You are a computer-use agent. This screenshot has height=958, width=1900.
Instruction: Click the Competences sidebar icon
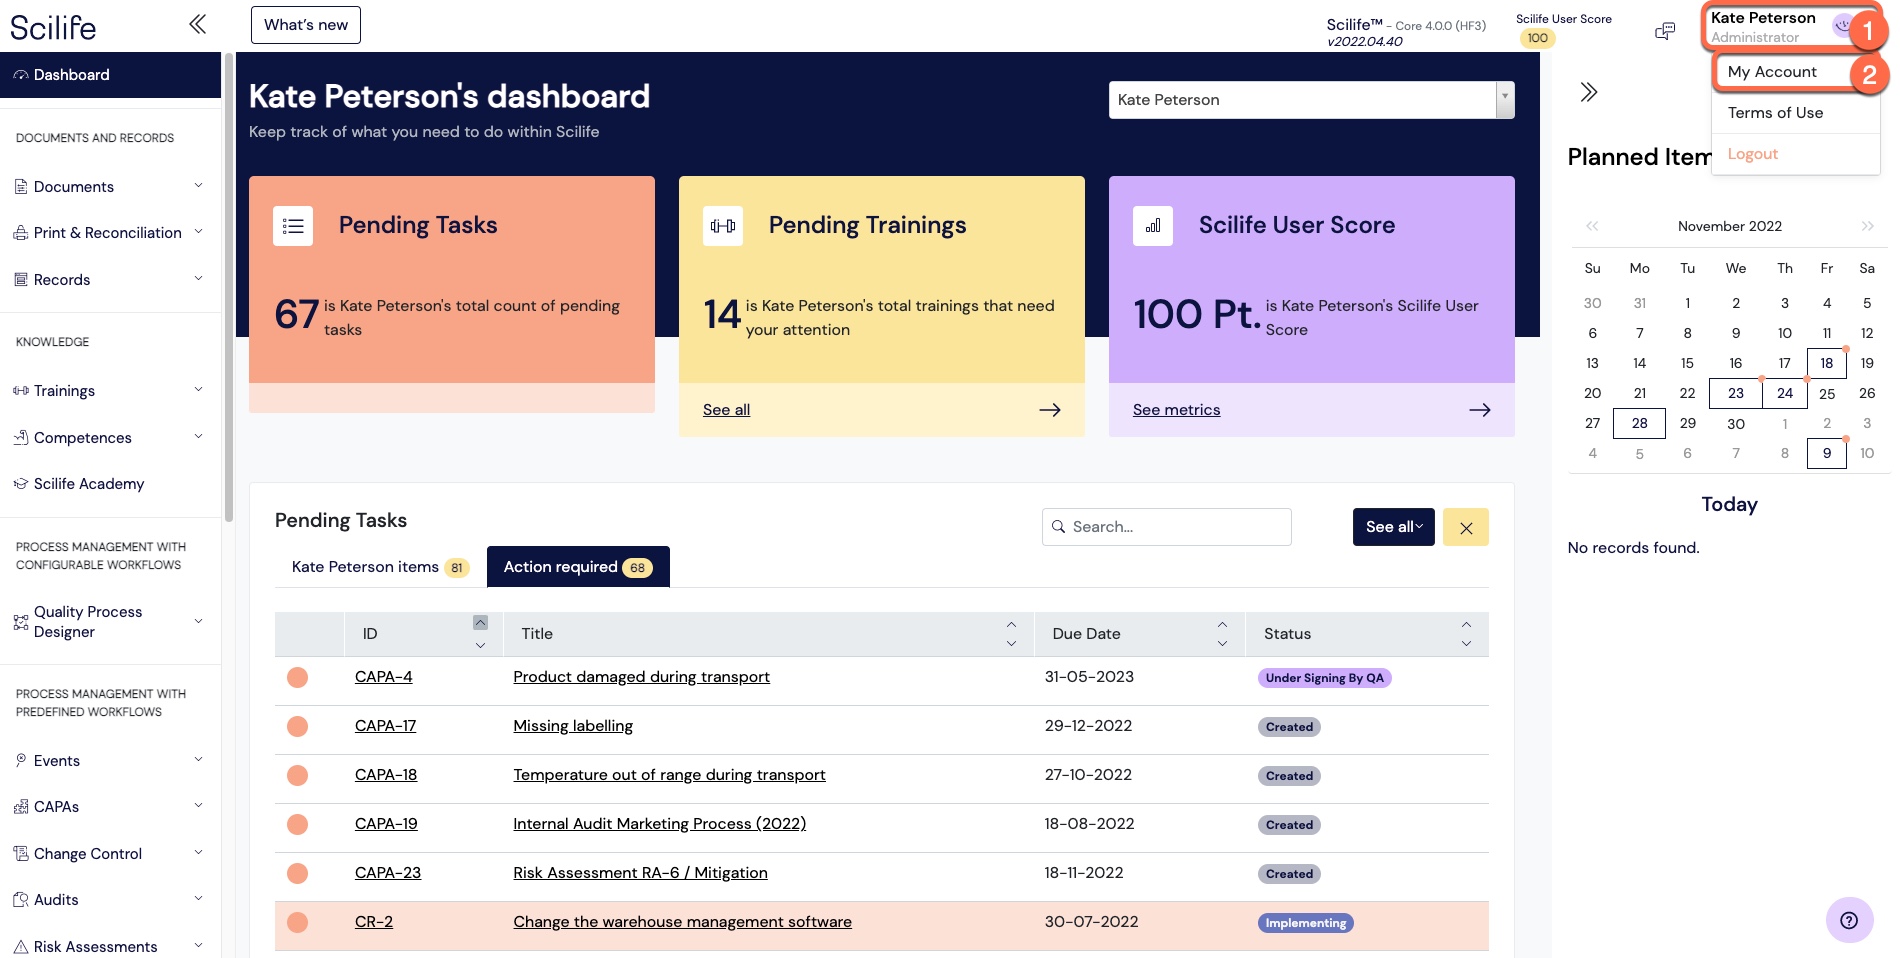(21, 437)
